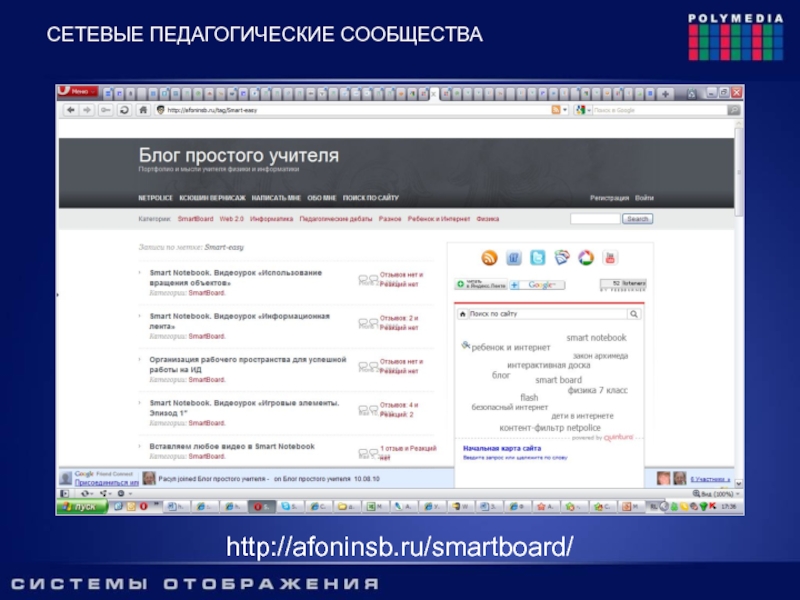Open the zoom Вид (100%) dropdown
This screenshot has height=600, width=800.
pos(716,494)
